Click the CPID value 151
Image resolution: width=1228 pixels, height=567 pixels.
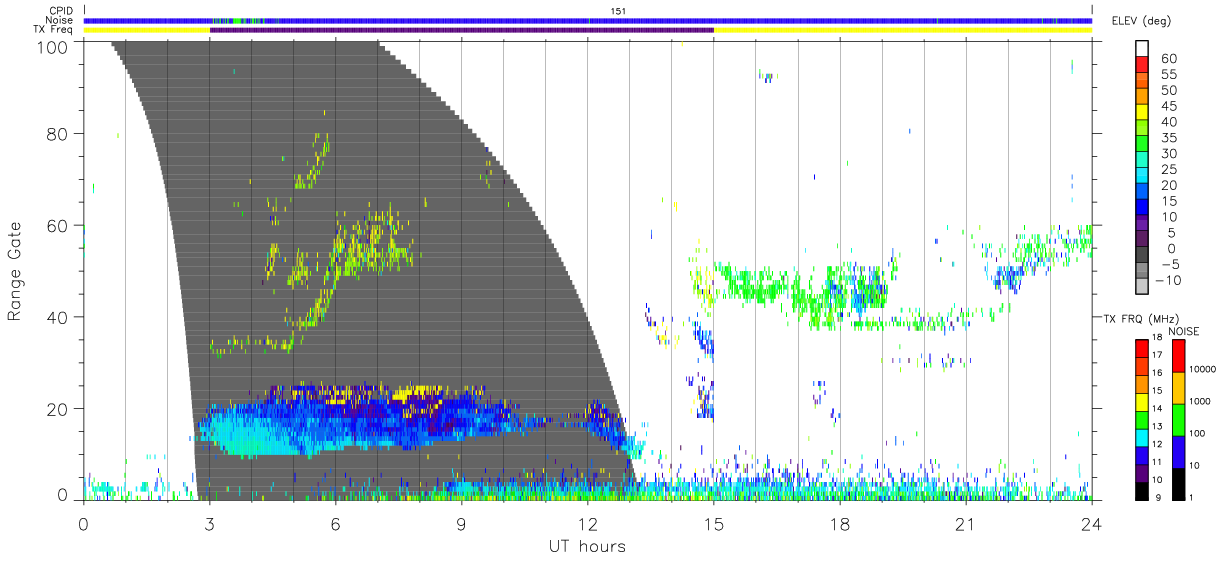click(619, 11)
